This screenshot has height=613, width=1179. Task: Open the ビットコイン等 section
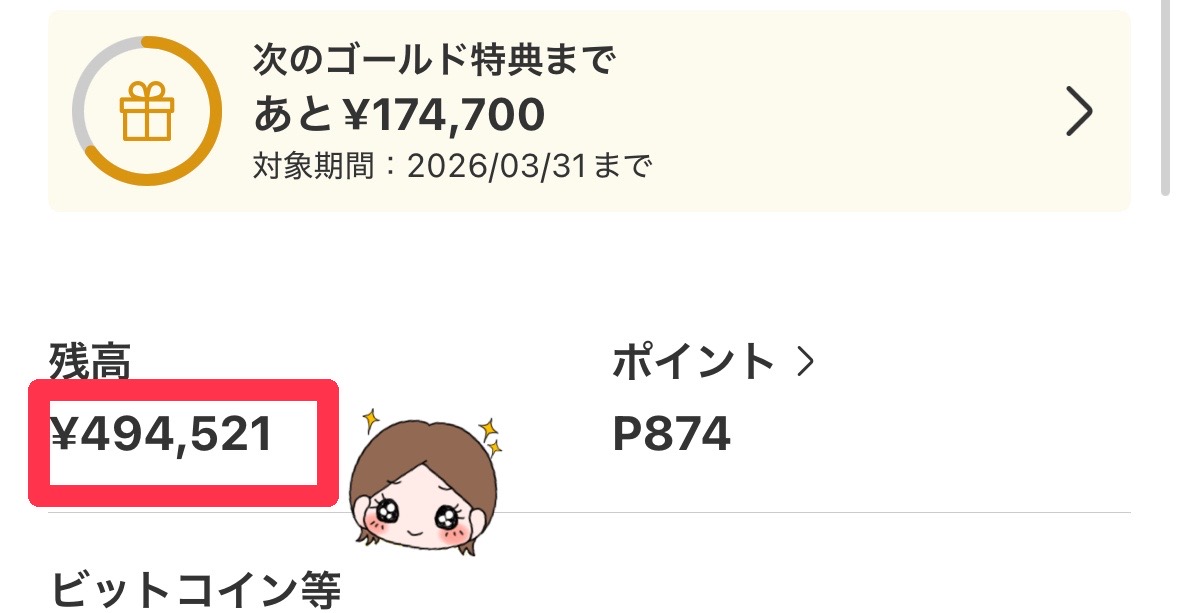(195, 589)
